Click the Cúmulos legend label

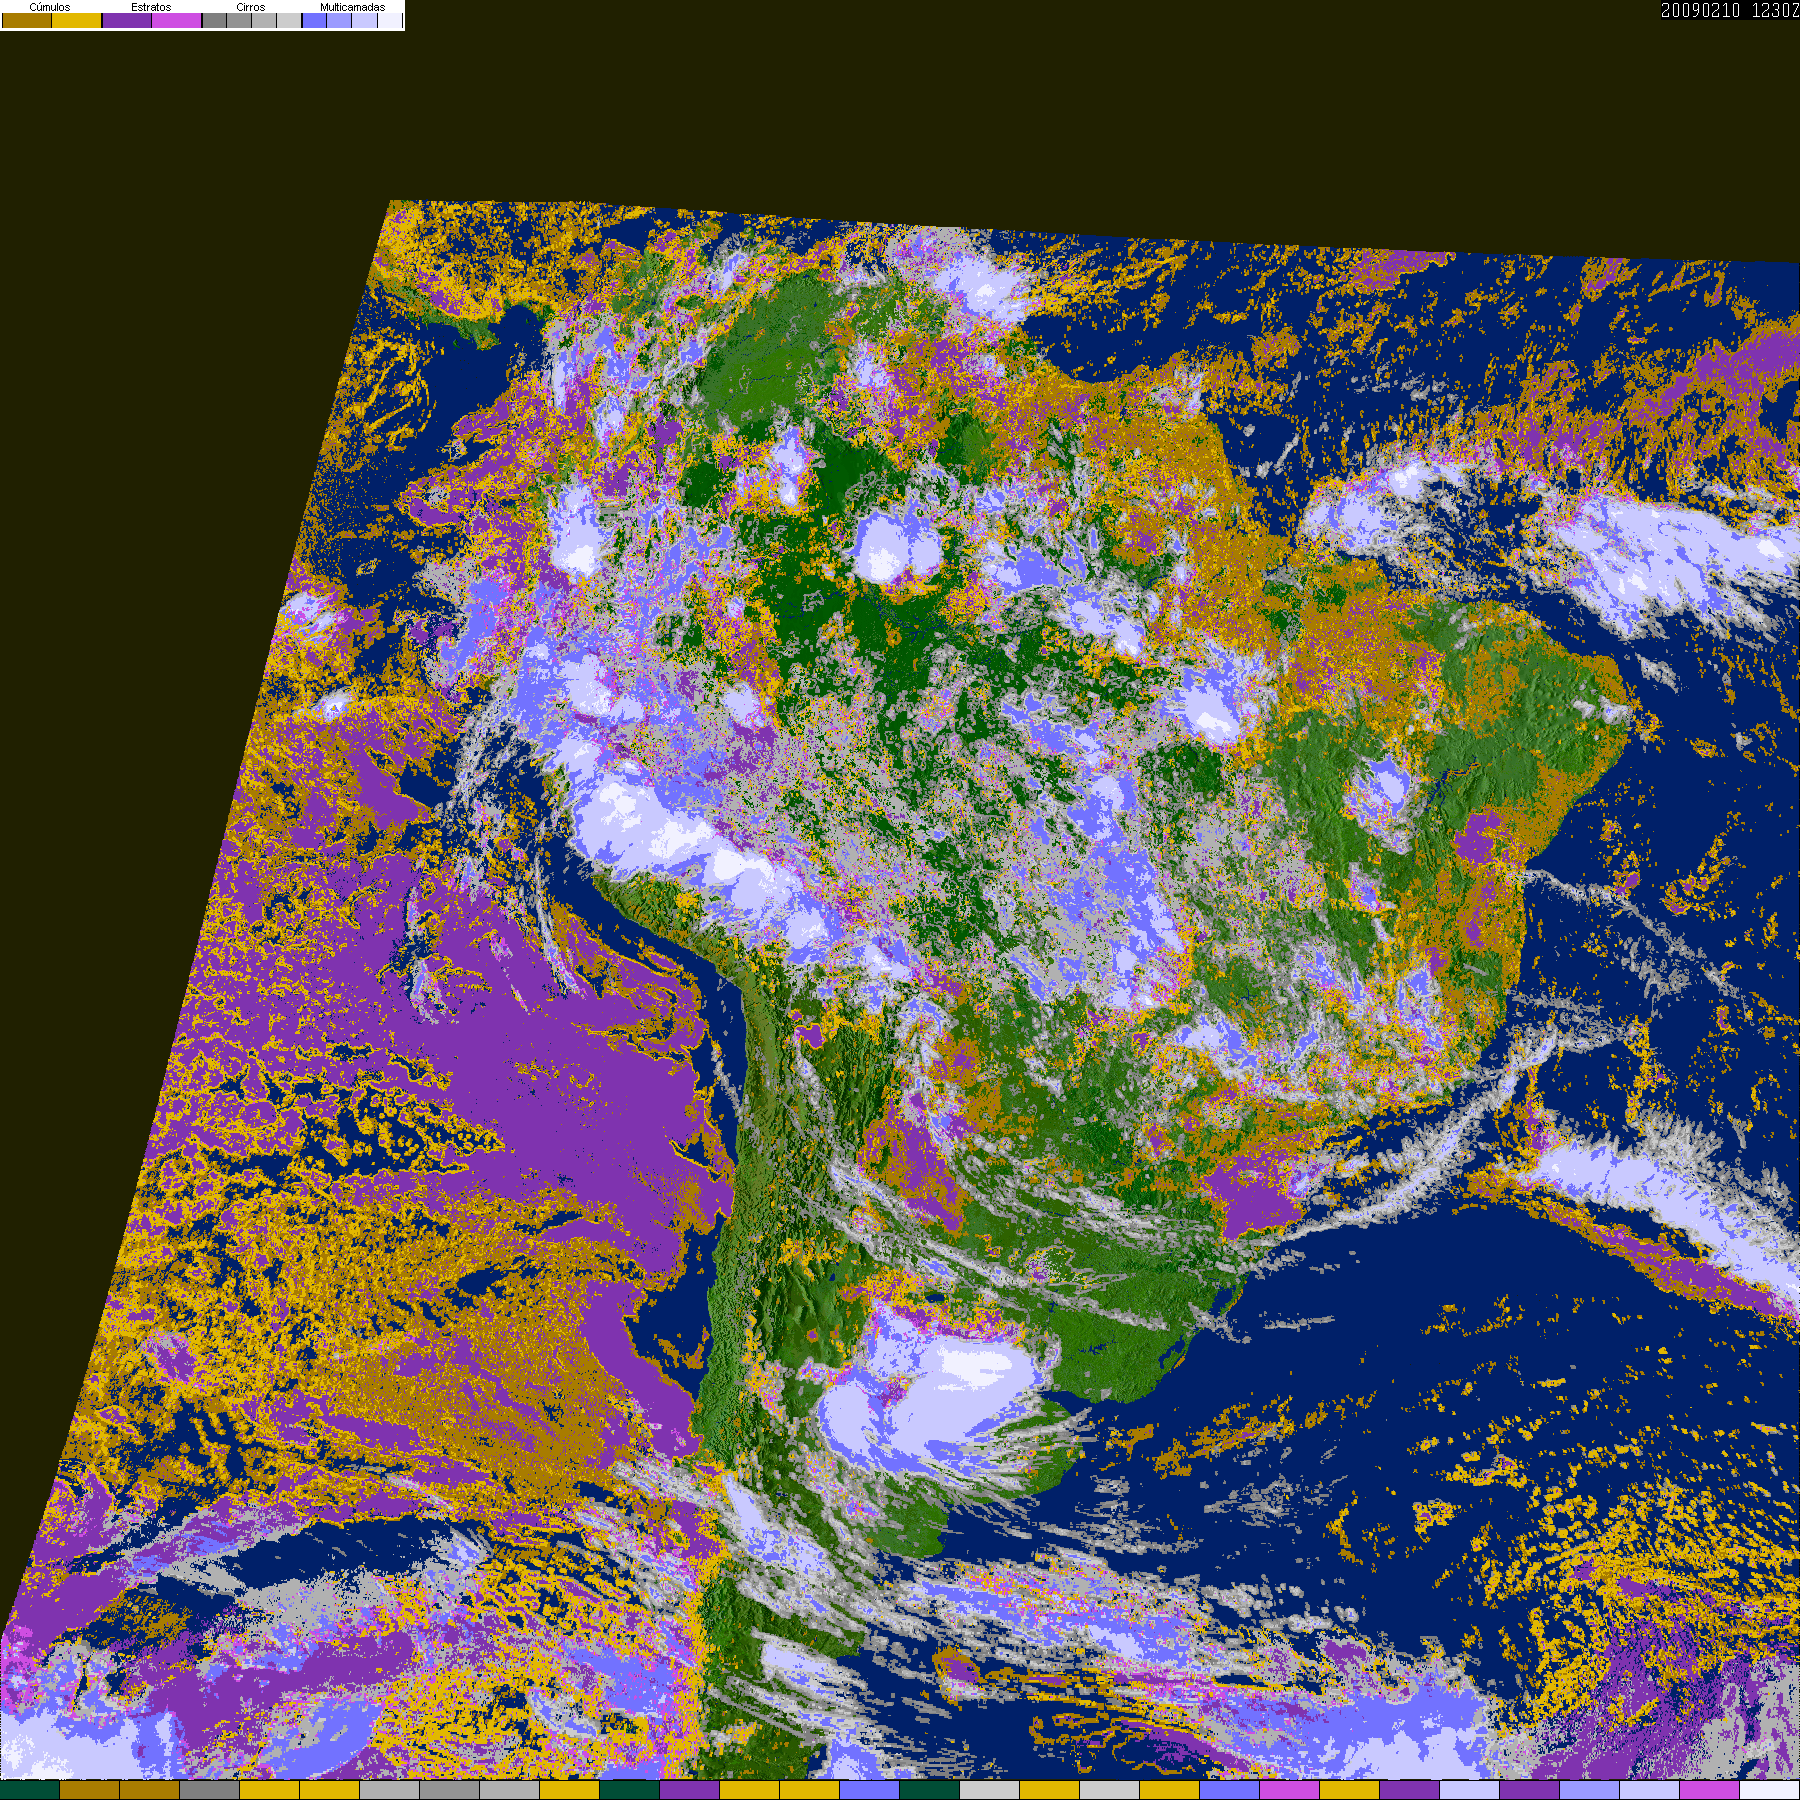click(50, 7)
